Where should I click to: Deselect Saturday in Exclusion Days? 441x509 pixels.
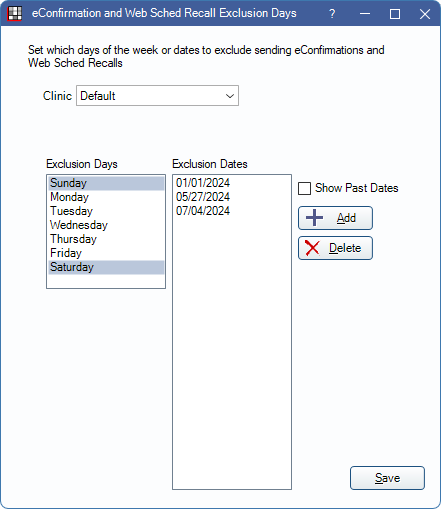[x=106, y=267]
